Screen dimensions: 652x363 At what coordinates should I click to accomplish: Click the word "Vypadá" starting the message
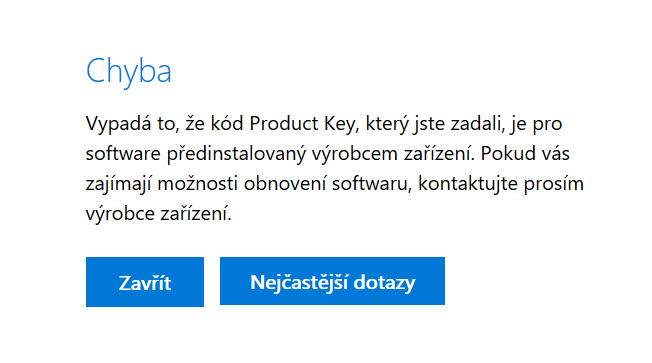[118, 123]
